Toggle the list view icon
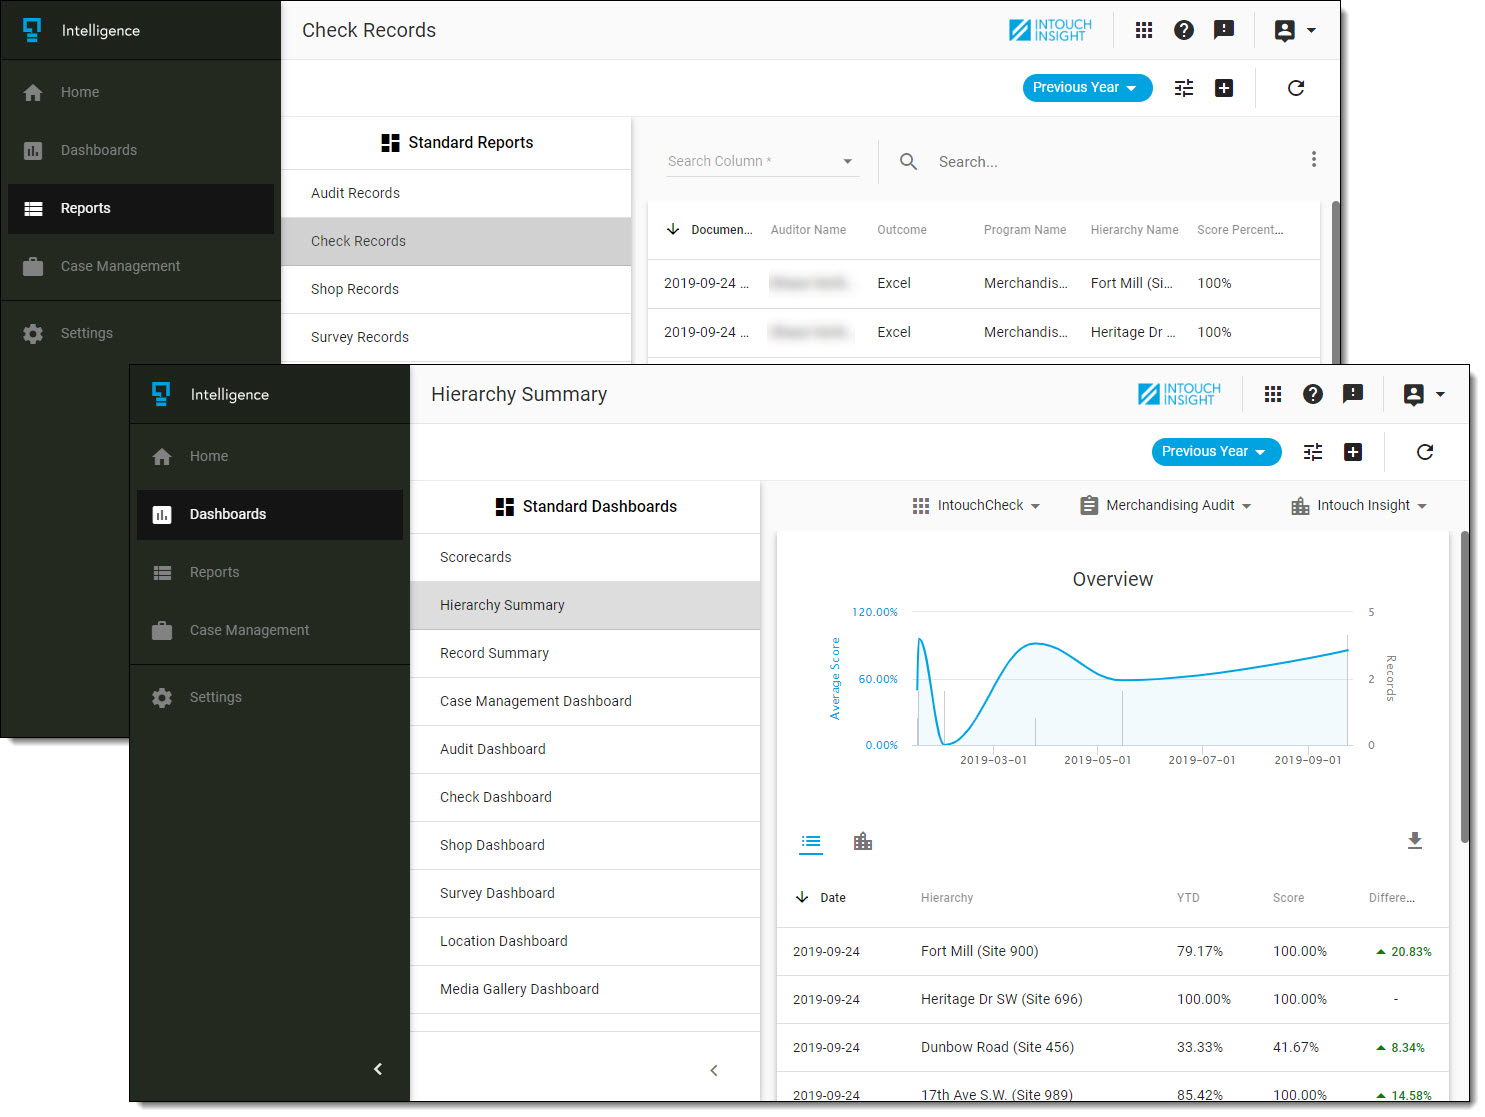 point(811,842)
